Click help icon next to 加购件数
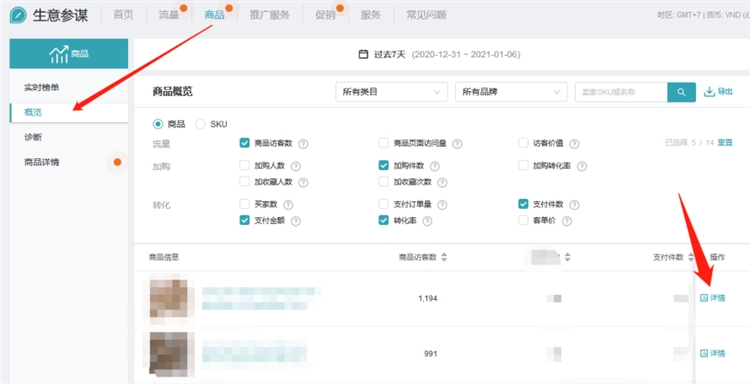 (x=434, y=166)
